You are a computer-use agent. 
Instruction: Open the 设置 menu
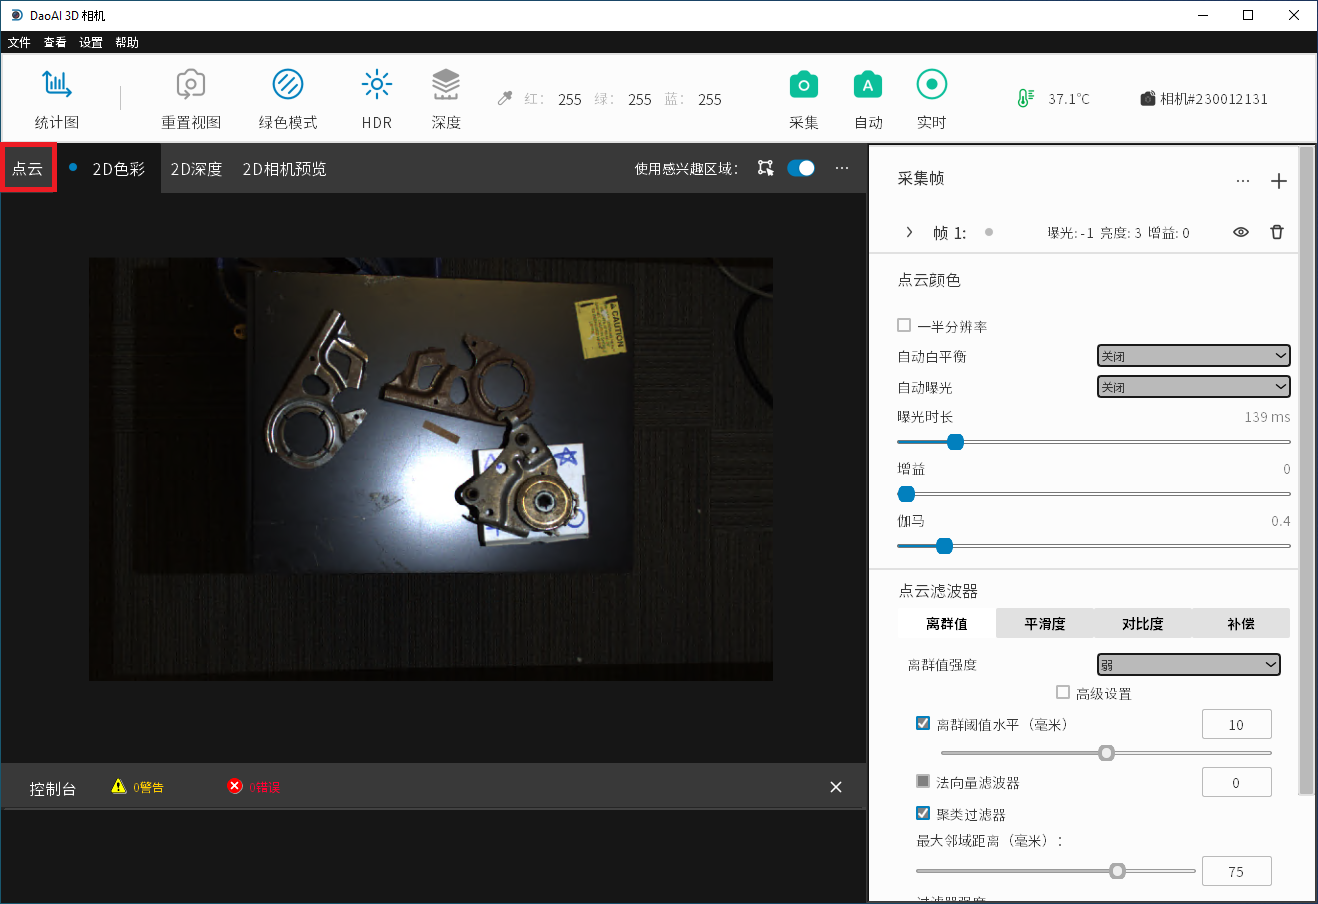tap(91, 42)
